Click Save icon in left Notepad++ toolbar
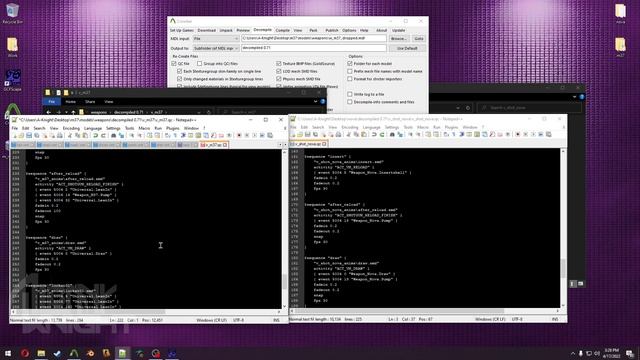 tap(29, 135)
